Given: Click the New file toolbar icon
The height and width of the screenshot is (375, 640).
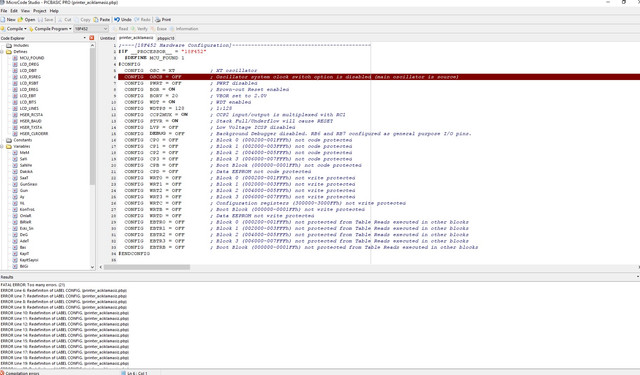Looking at the screenshot, I should pyautogui.click(x=8, y=20).
